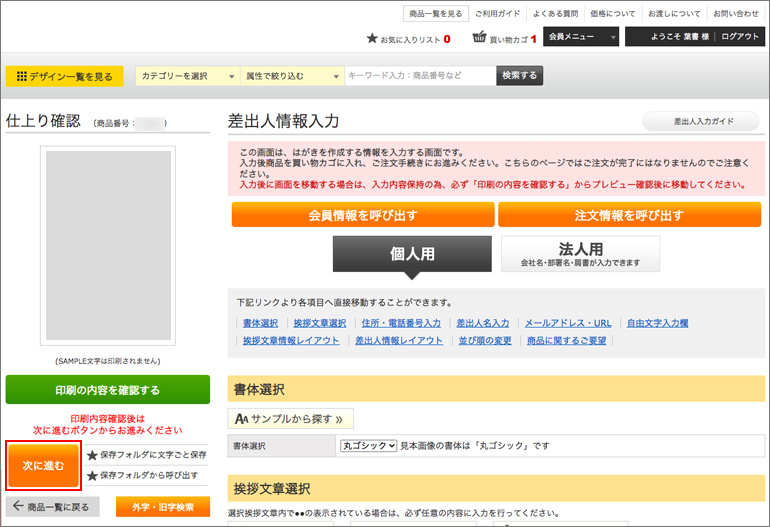Screen dimensions: 770x527
Task: Click back arrow on 商品一覧に戻る
Action: pyautogui.click(x=18, y=506)
